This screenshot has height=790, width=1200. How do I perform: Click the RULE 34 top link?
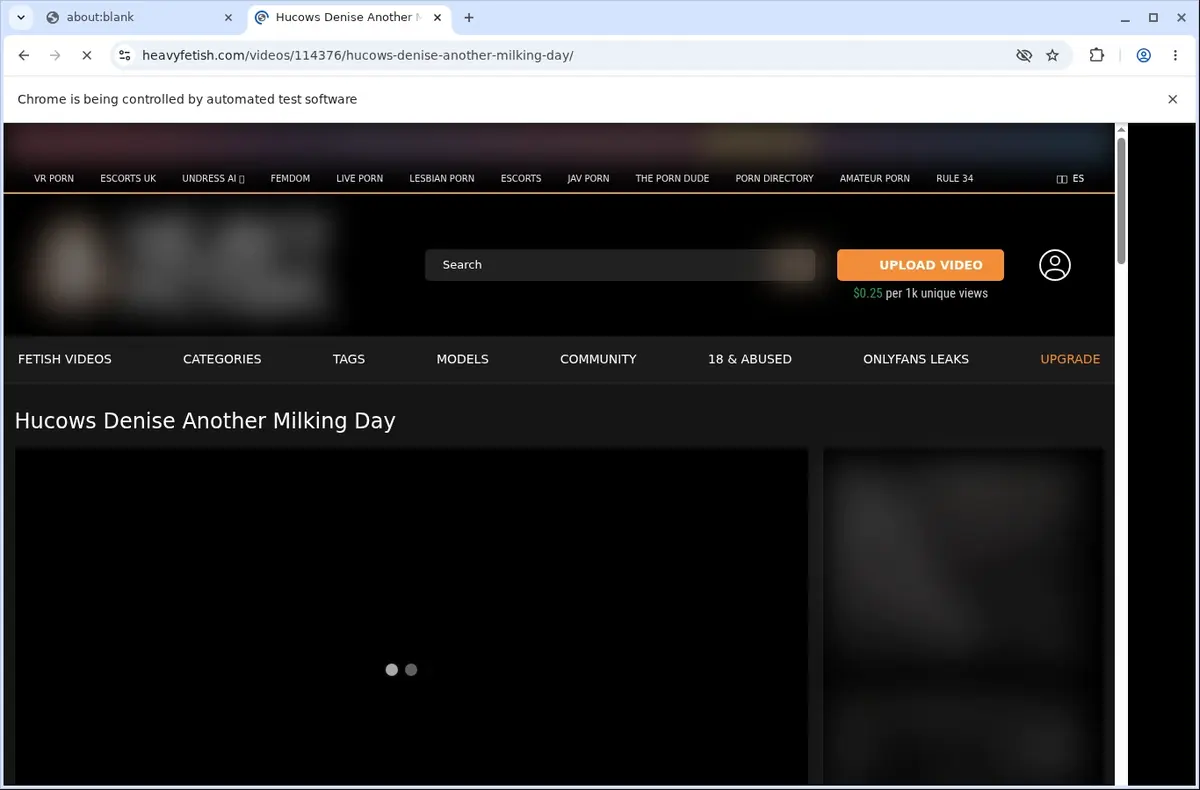pos(955,178)
